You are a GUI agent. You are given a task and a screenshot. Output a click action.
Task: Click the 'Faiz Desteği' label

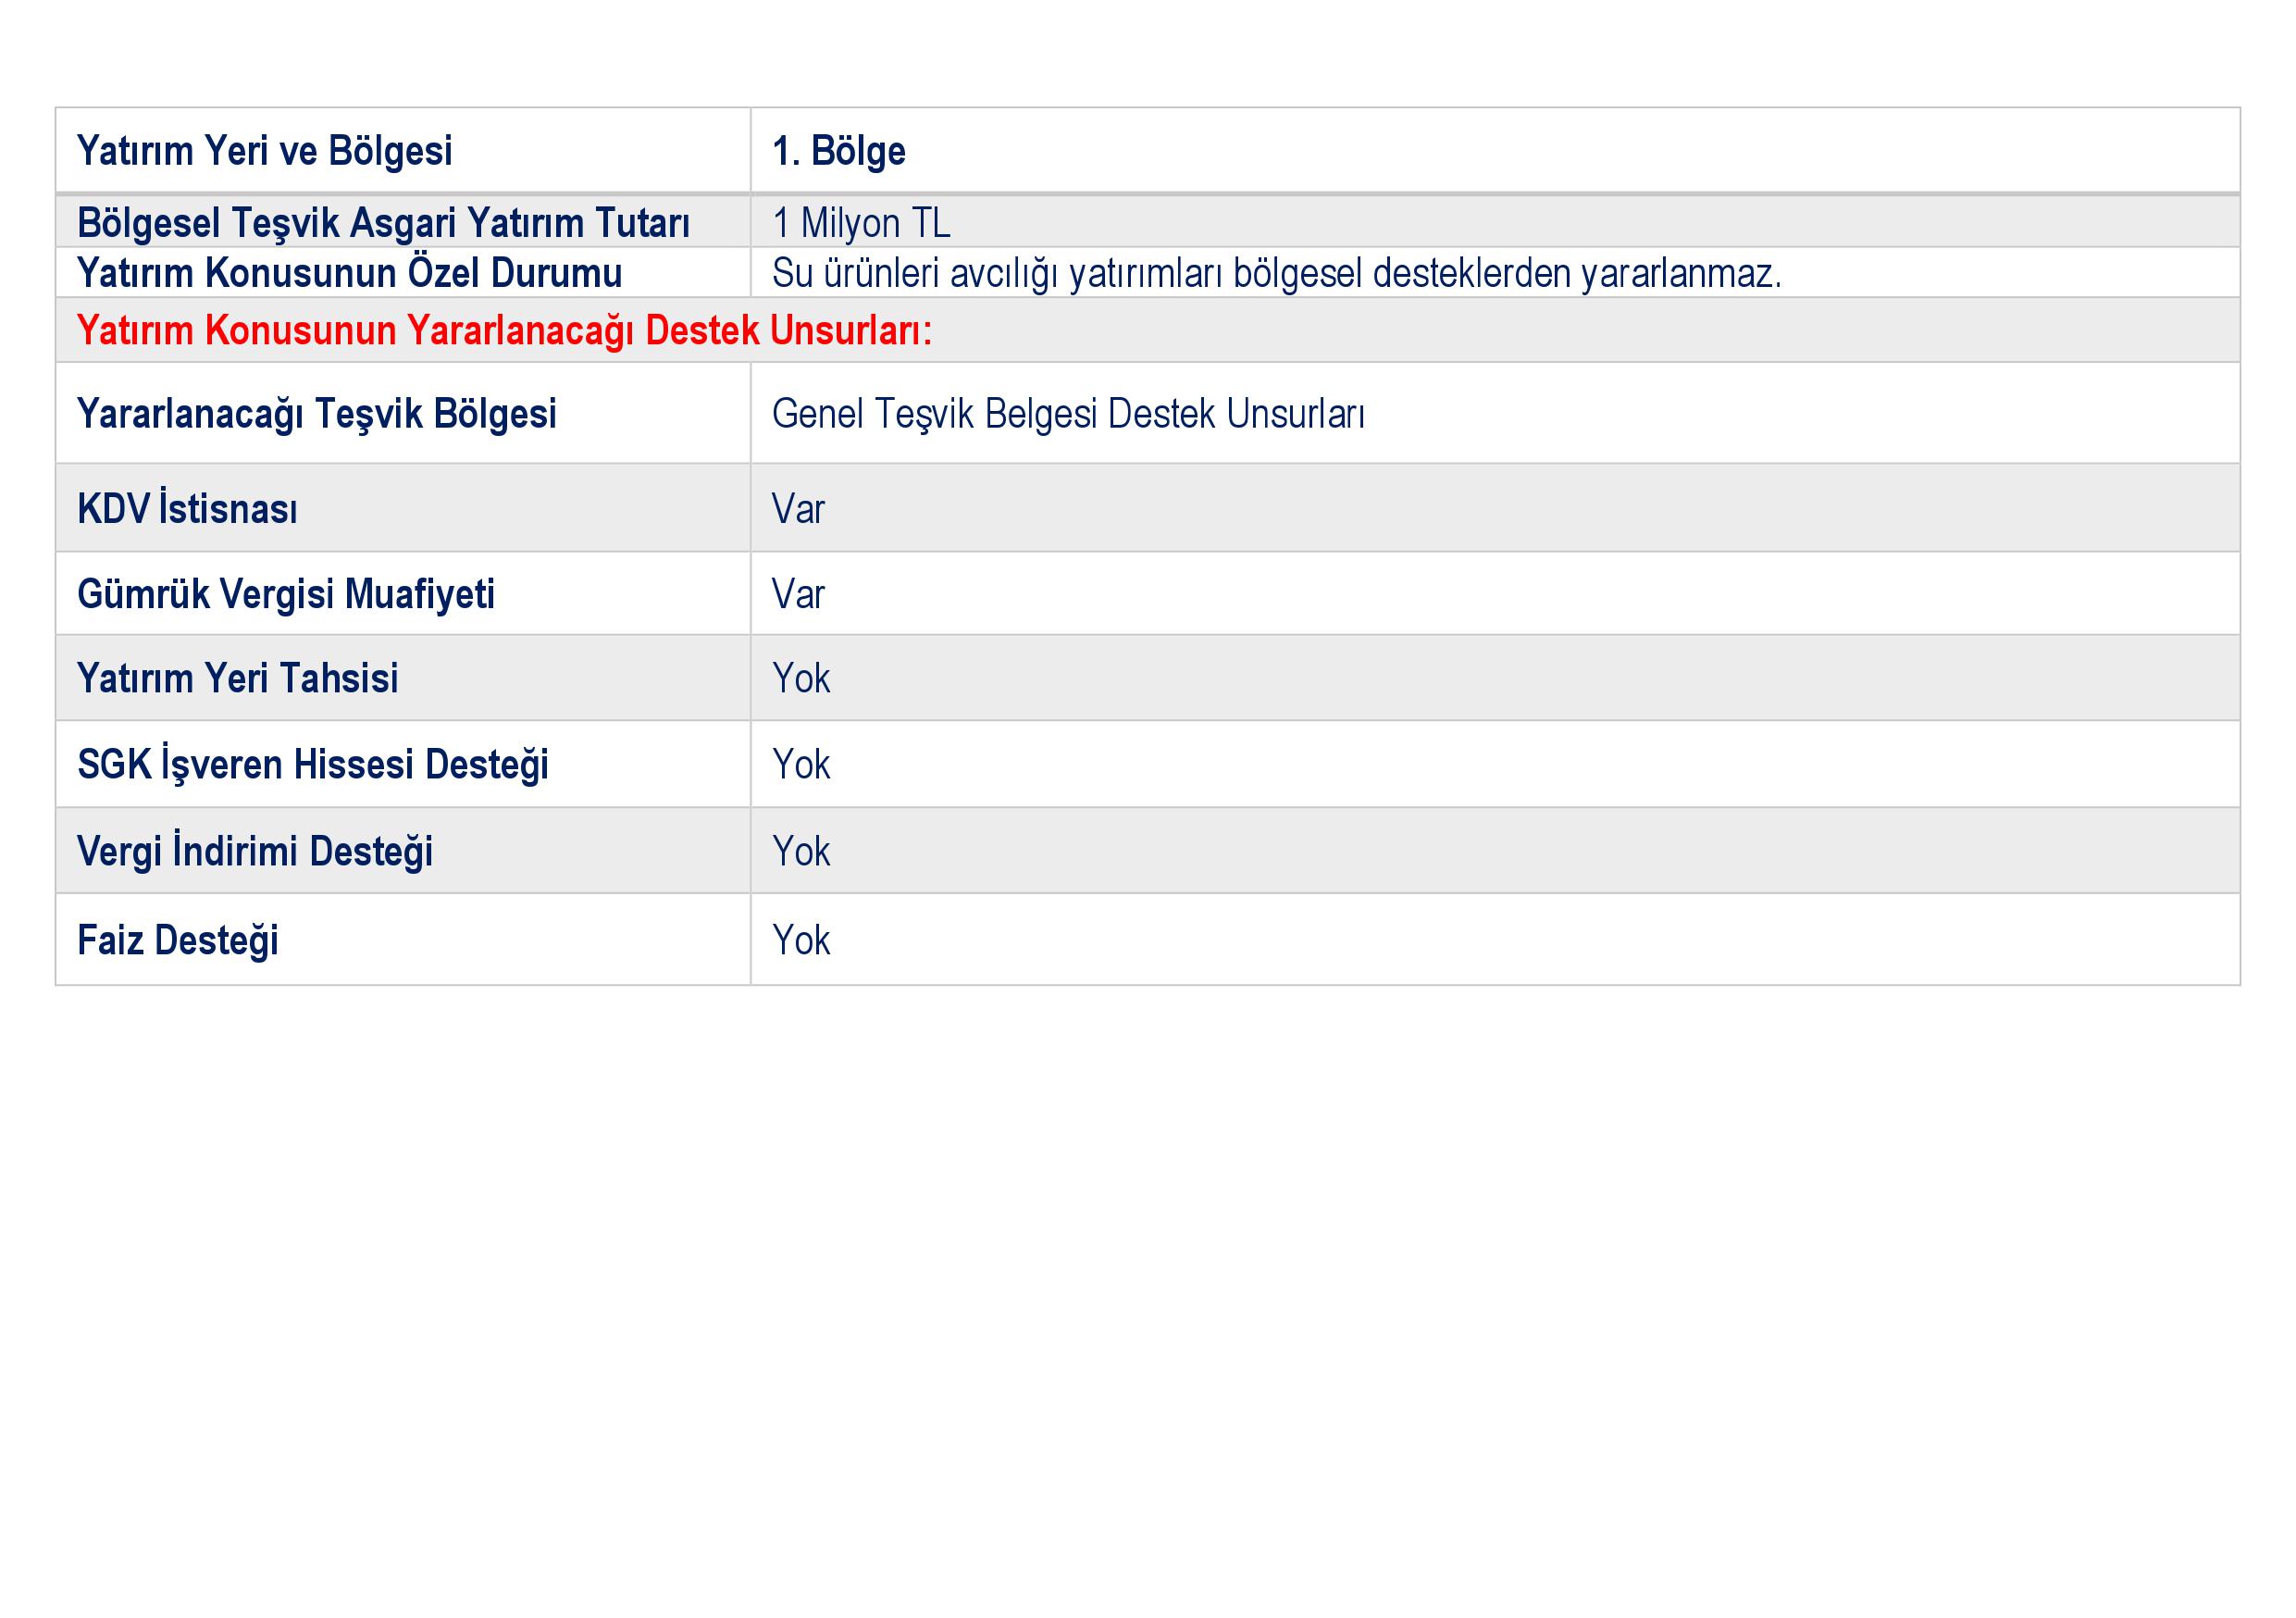coord(177,940)
